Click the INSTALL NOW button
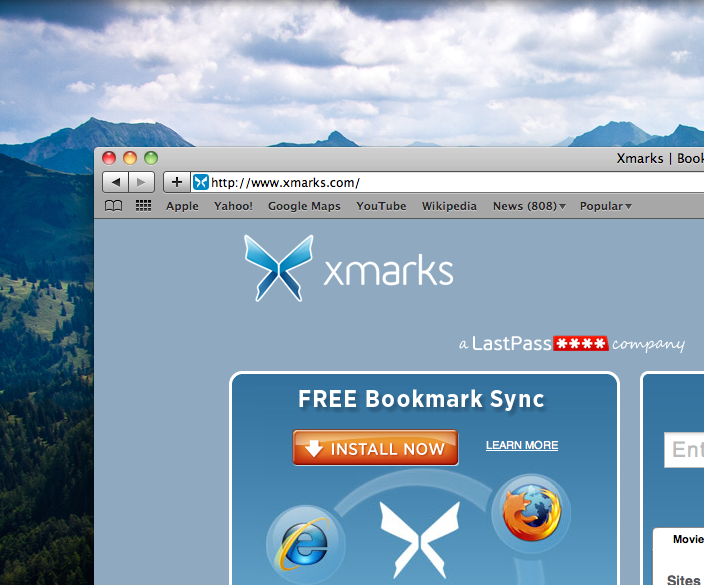Screen dimensions: 704x585 pyautogui.click(x=375, y=448)
